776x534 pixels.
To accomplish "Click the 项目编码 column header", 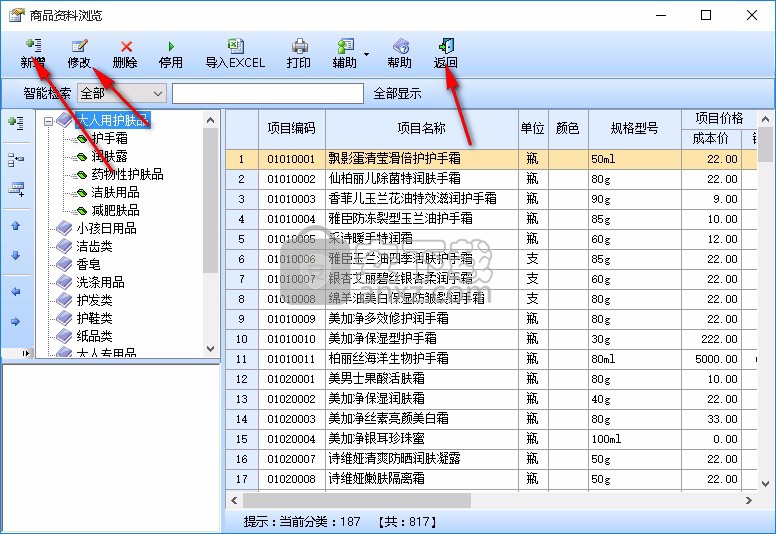I will pos(291,129).
